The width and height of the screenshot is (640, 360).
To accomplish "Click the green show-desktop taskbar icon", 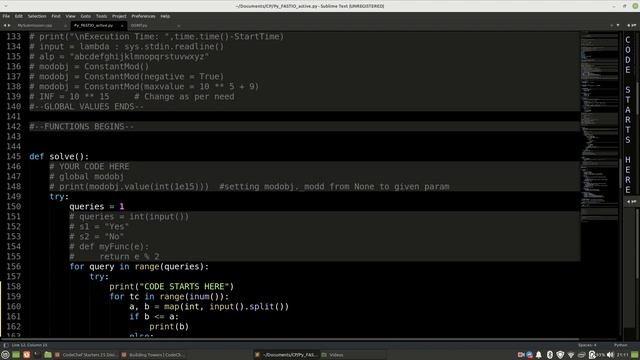I will tap(16, 355).
